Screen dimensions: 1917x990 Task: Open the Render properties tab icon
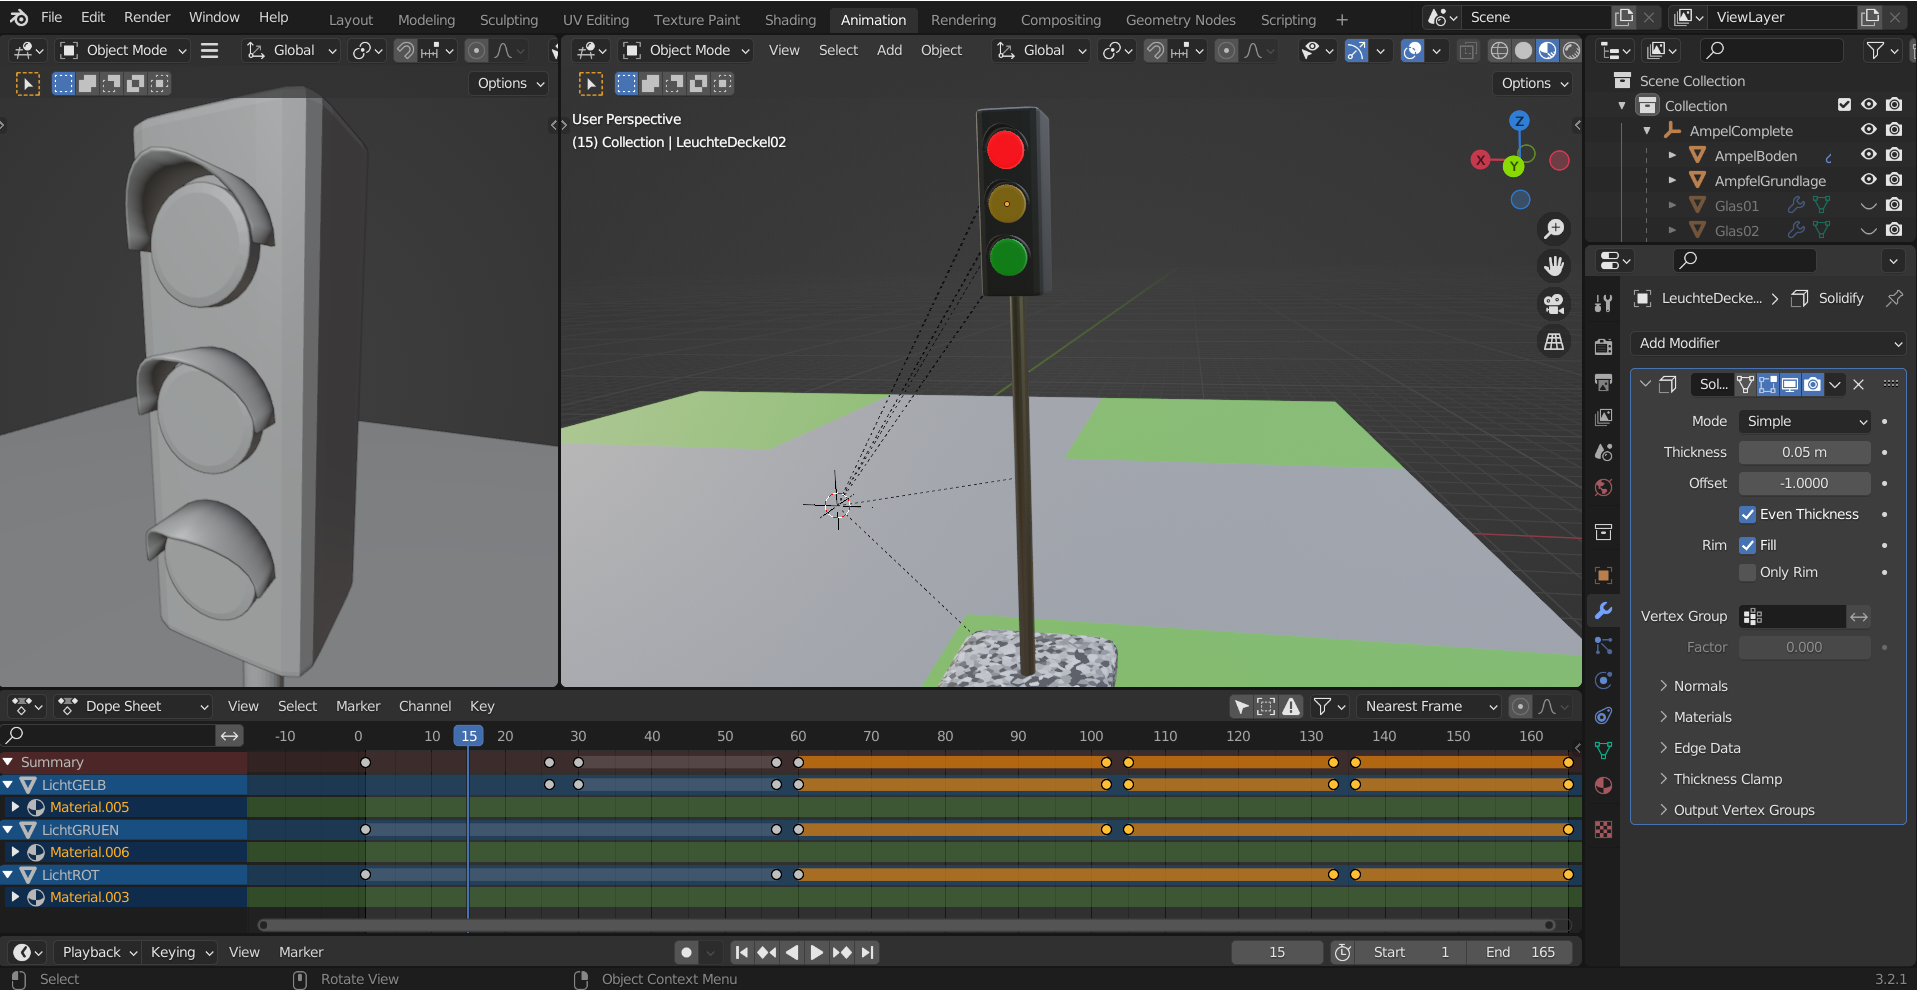point(1604,346)
